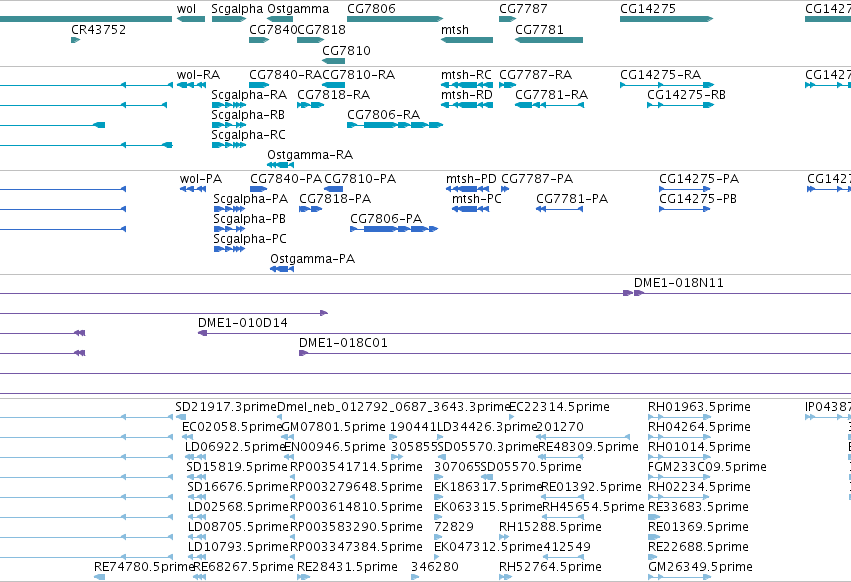Select transcript wol-RA
The width and height of the screenshot is (851, 582).
point(190,85)
